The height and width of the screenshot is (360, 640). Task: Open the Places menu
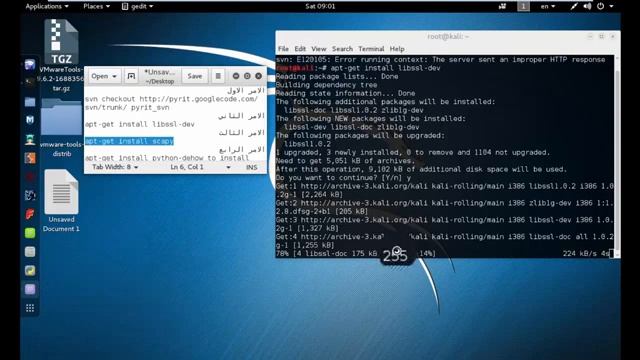pos(96,6)
